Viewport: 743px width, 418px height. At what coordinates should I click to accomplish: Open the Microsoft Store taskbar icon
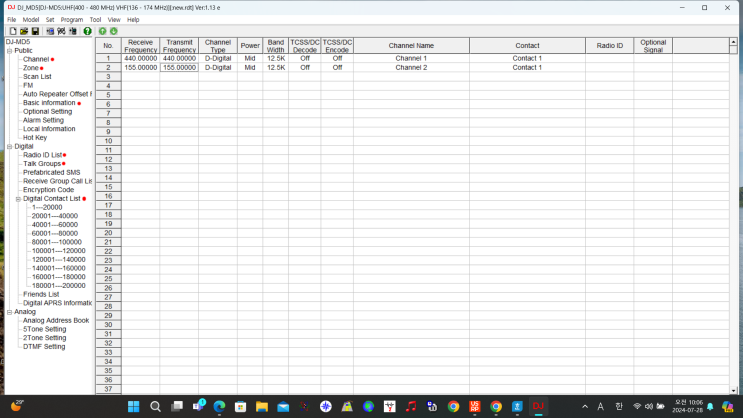[x=240, y=407]
